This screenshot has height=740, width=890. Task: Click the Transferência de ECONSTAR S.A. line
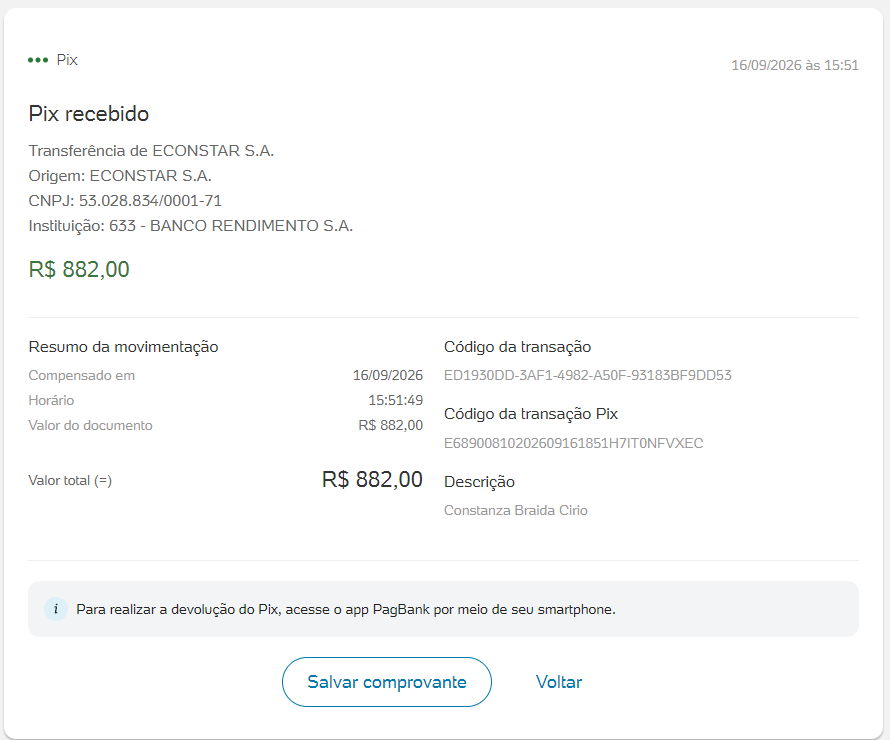(152, 151)
